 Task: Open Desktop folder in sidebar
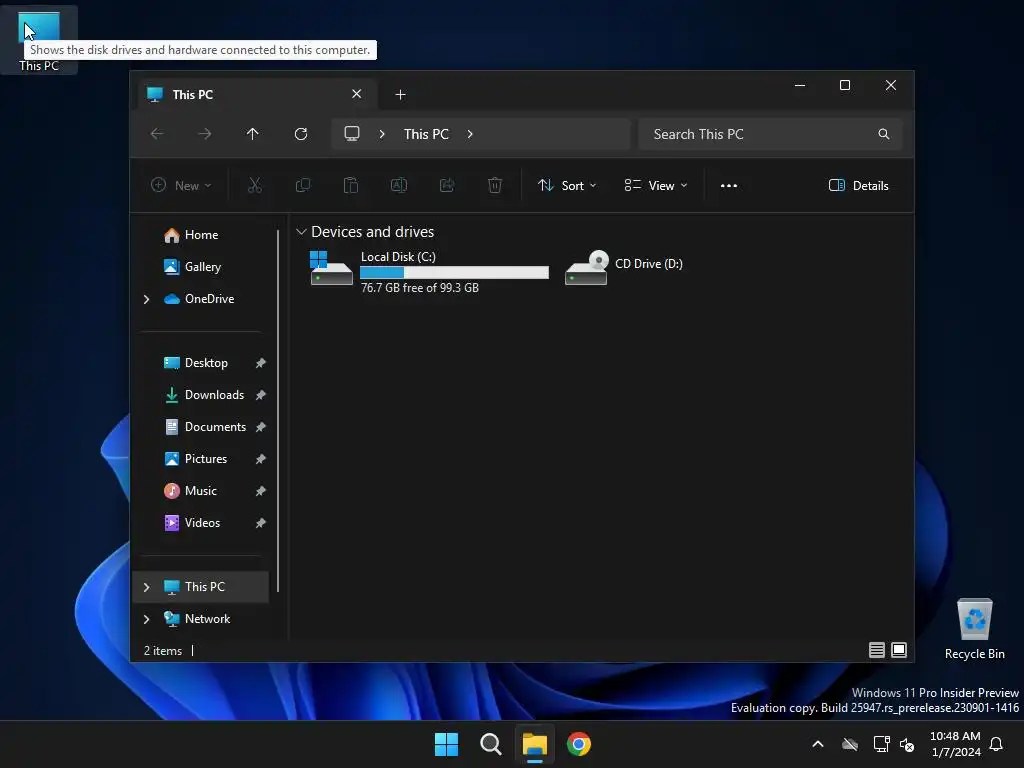195,363
